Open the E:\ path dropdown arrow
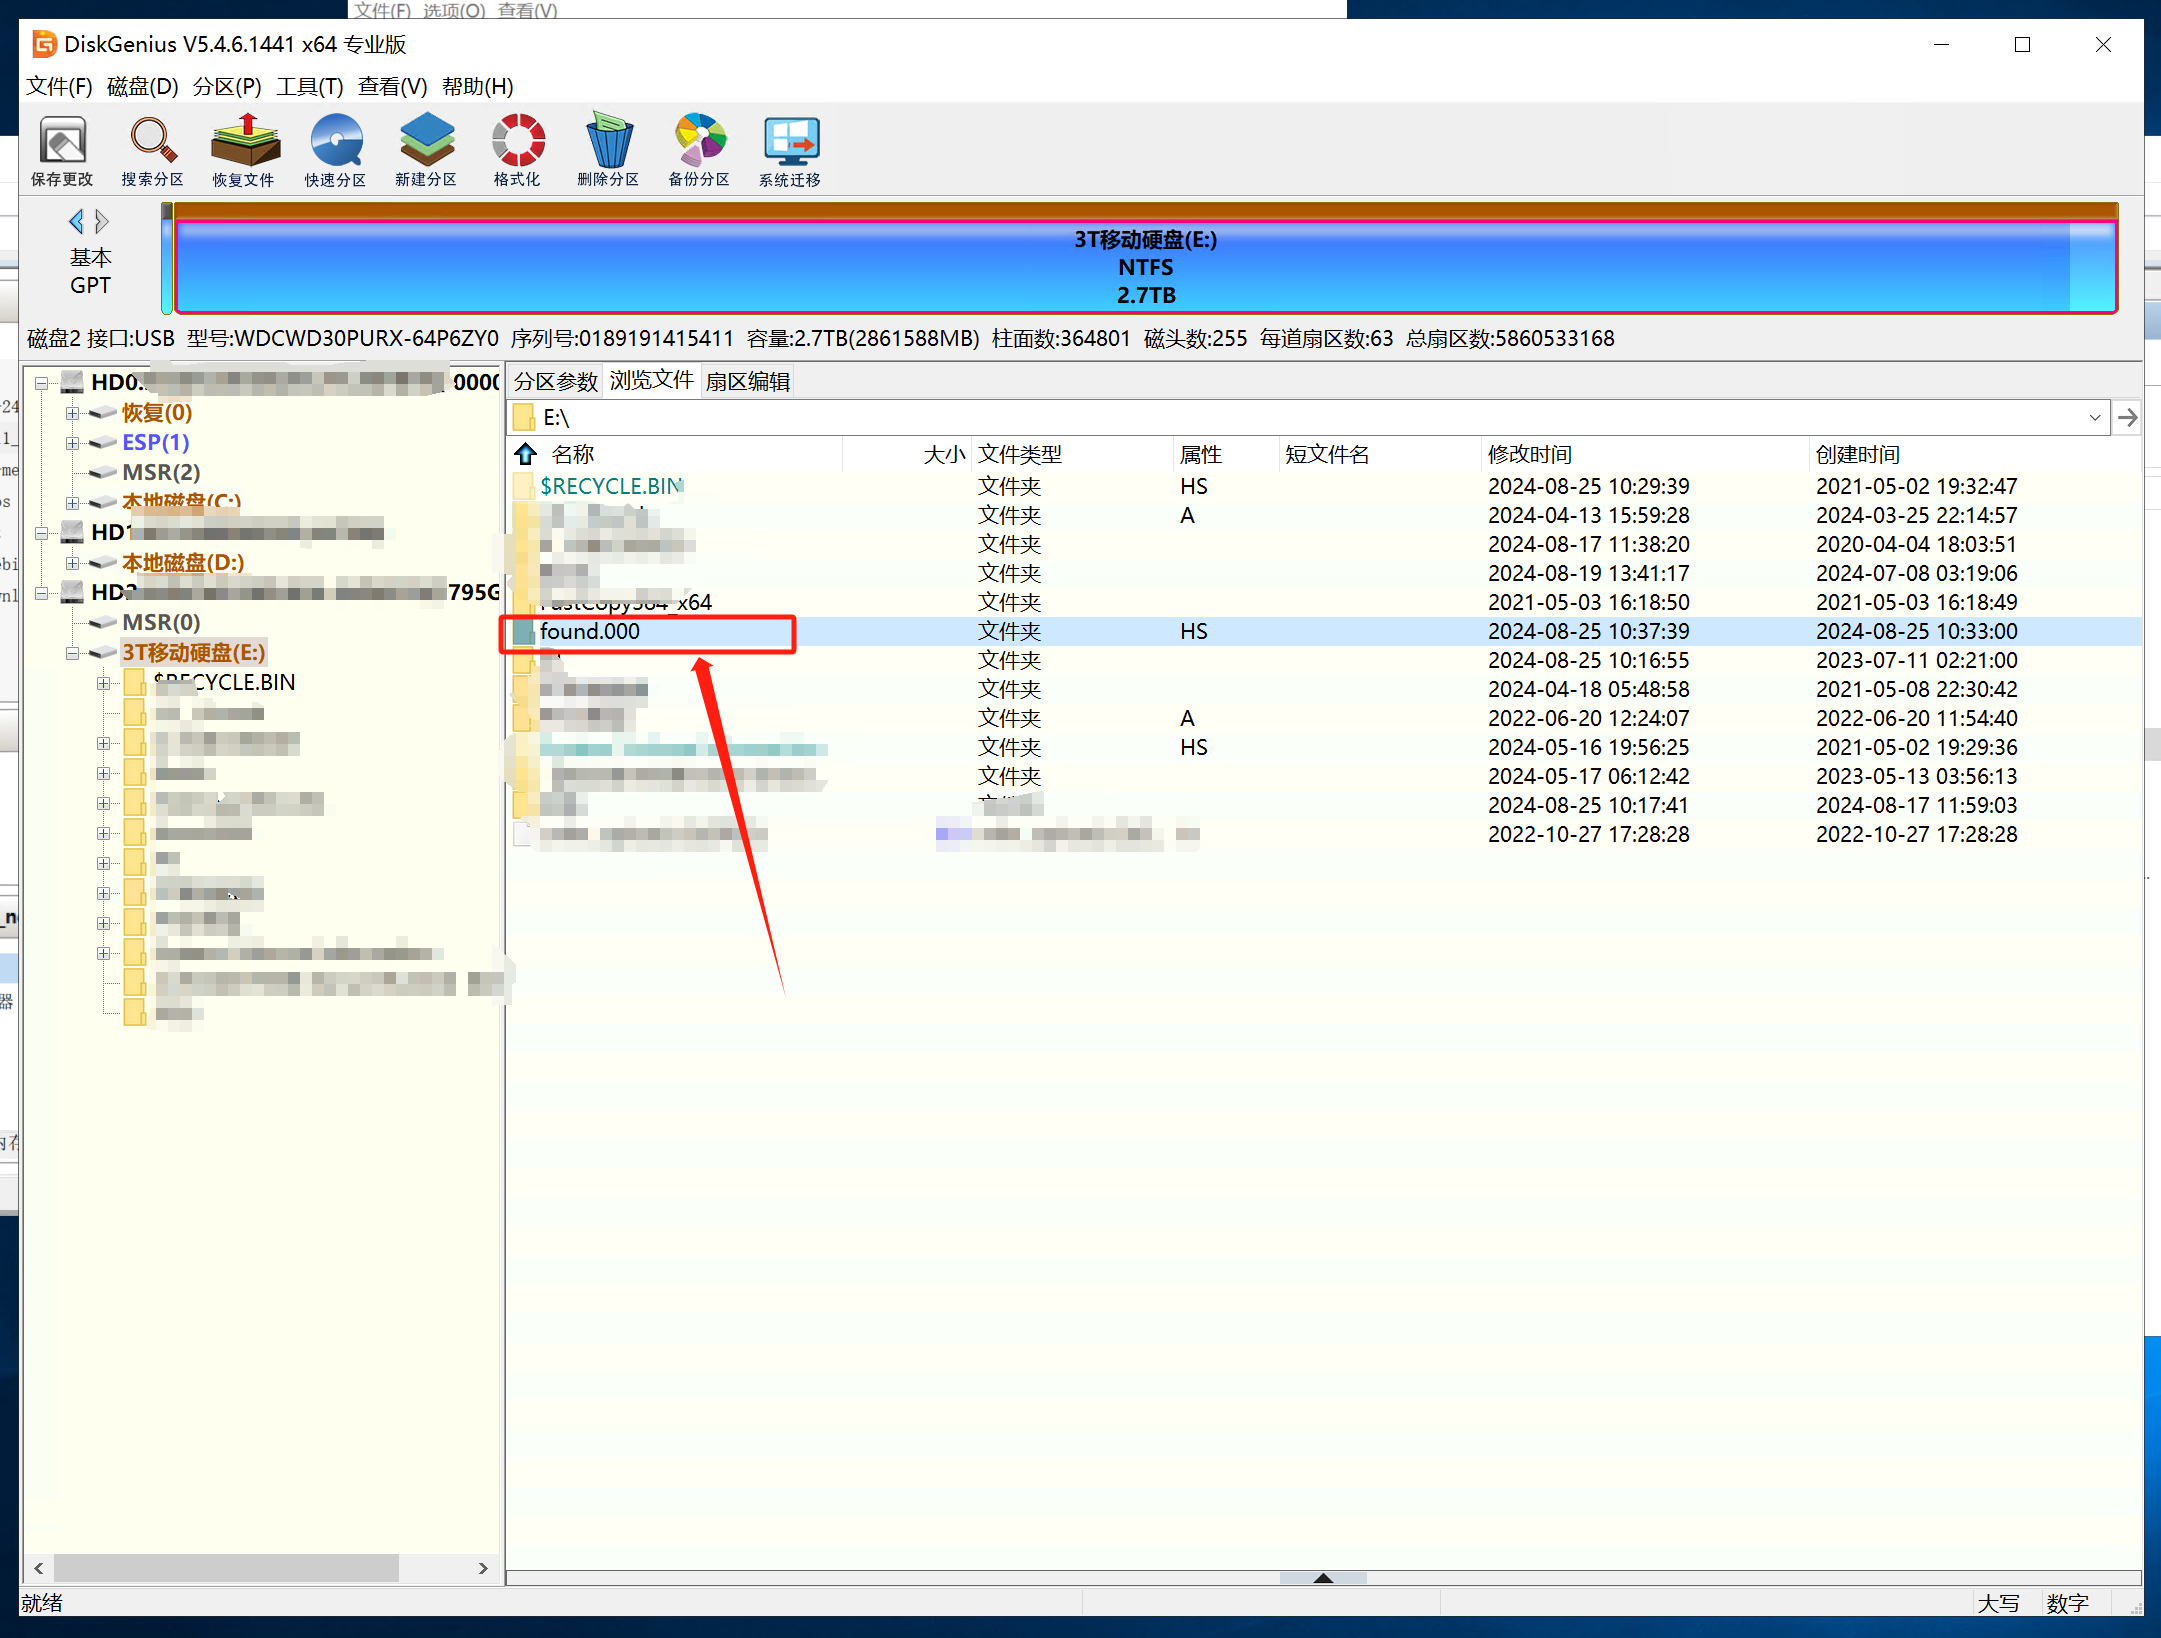 (2094, 418)
